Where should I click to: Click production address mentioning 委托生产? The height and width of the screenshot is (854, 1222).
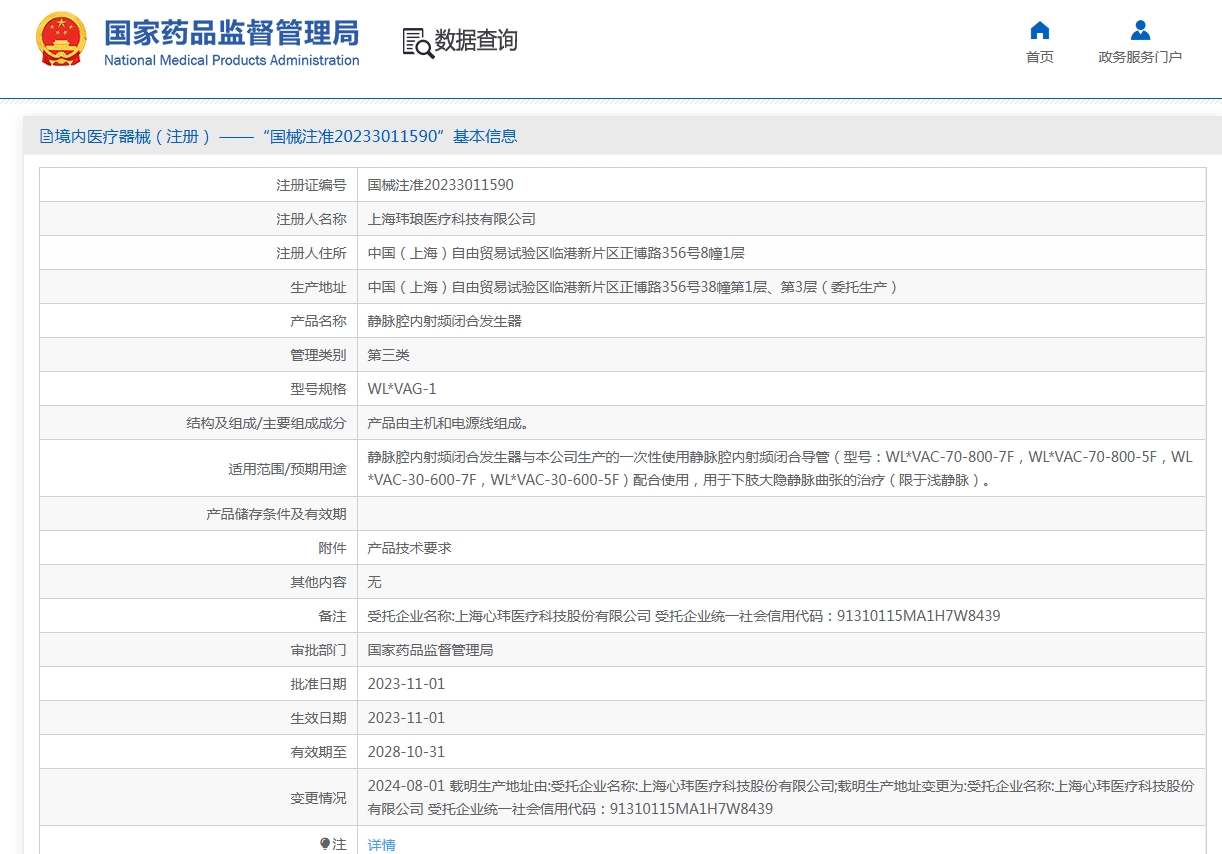tap(633, 287)
